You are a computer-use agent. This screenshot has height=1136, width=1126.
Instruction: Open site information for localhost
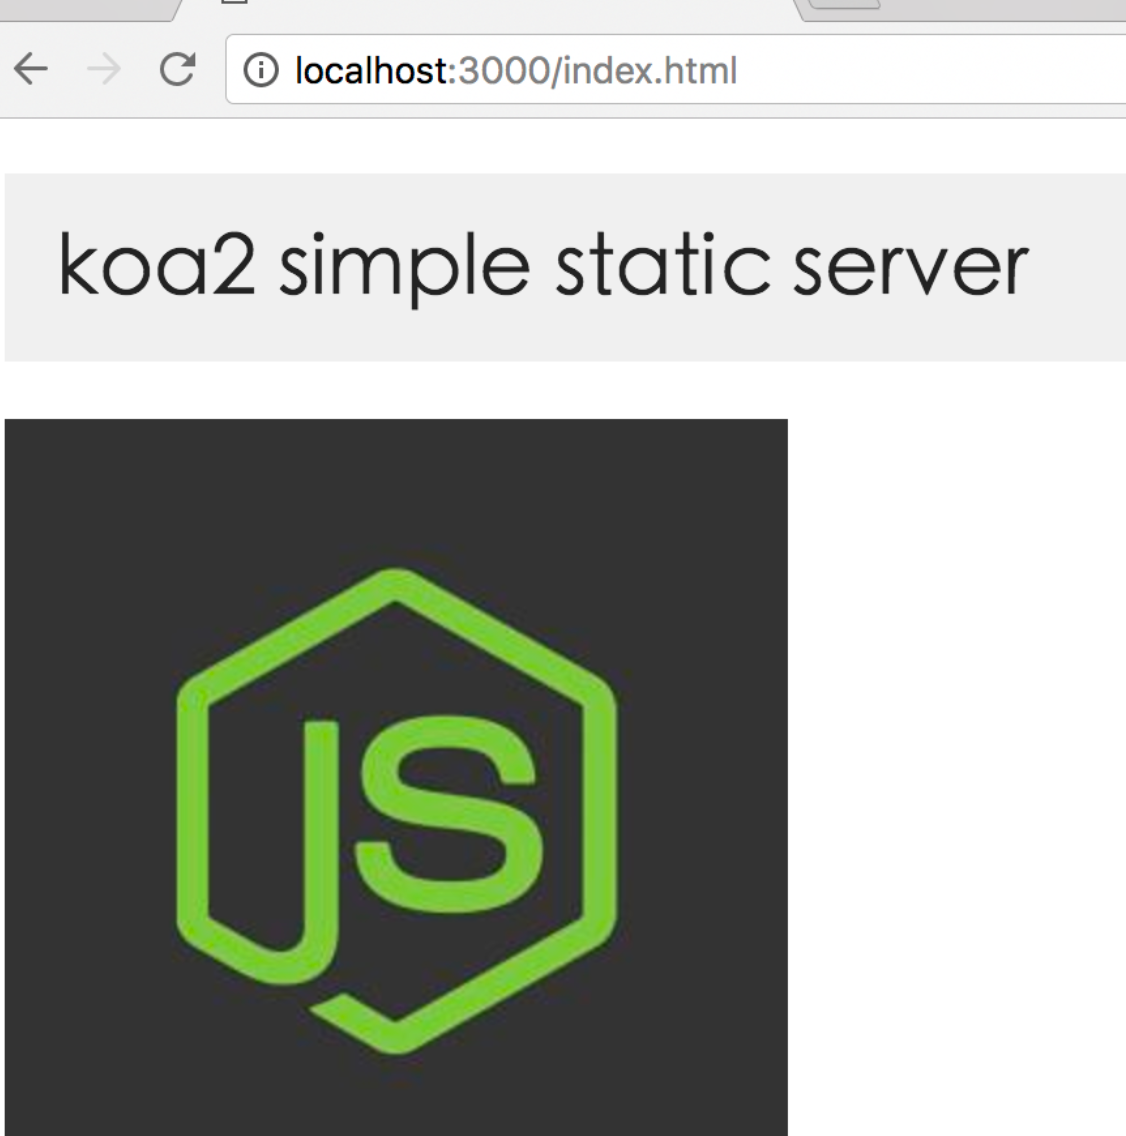[x=261, y=71]
